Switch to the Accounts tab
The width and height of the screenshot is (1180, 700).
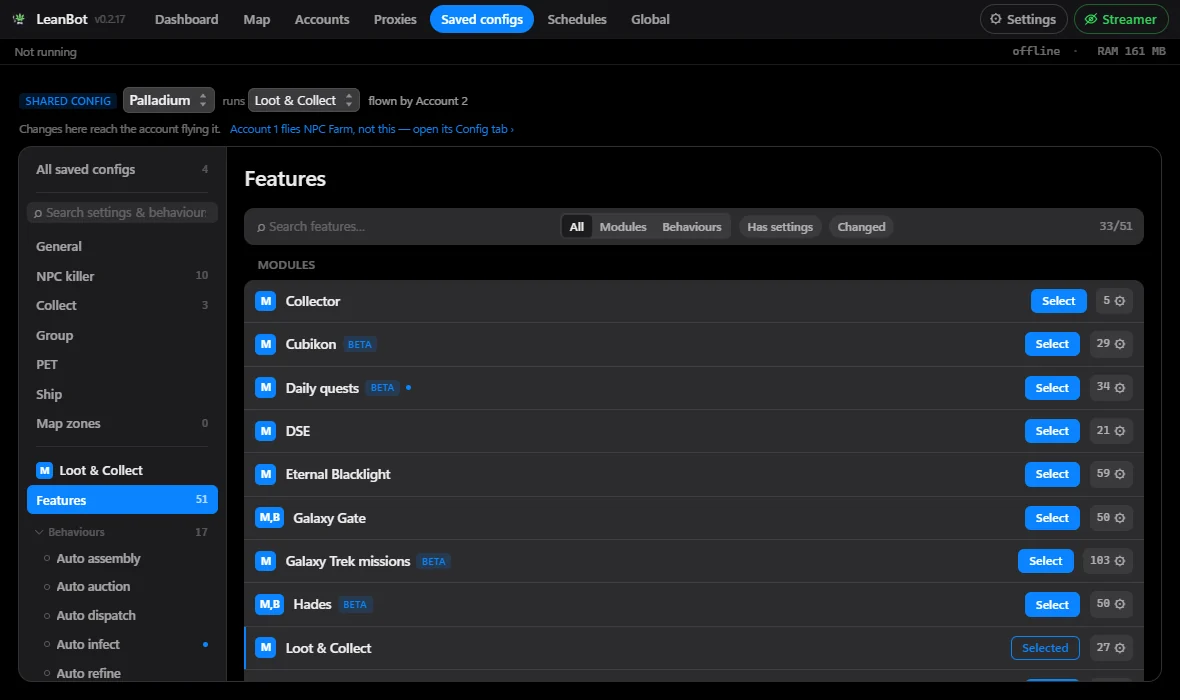pyautogui.click(x=322, y=19)
